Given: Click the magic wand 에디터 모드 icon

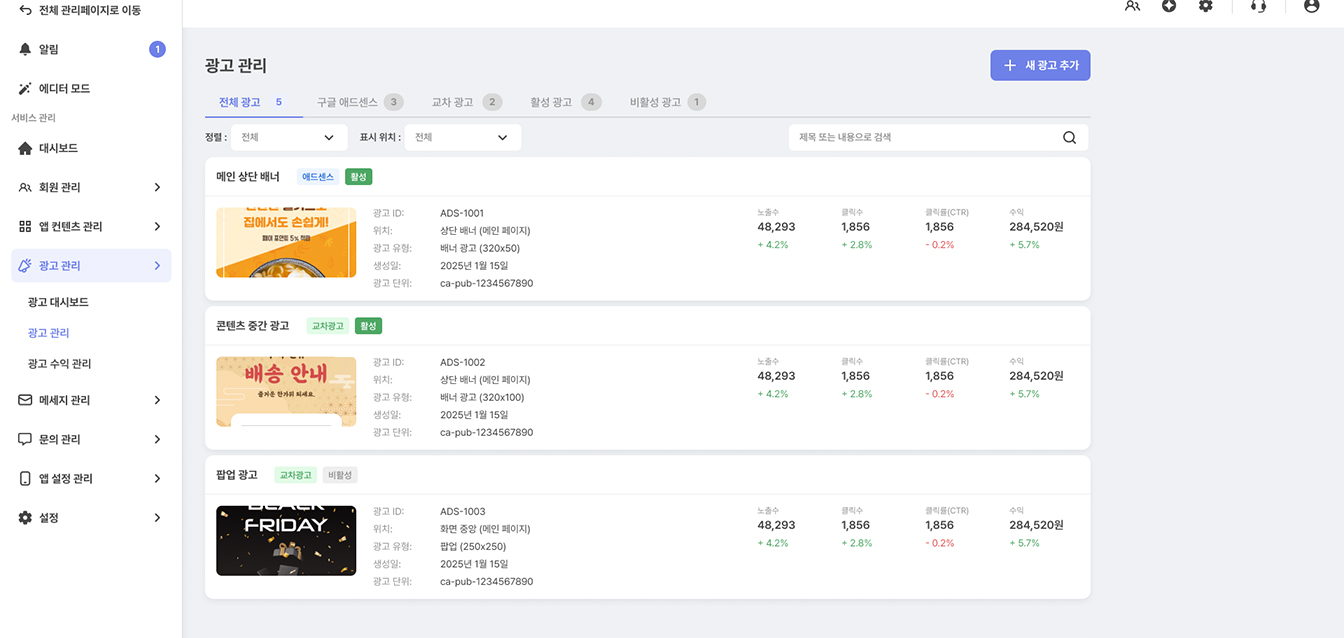Looking at the screenshot, I should click(25, 89).
